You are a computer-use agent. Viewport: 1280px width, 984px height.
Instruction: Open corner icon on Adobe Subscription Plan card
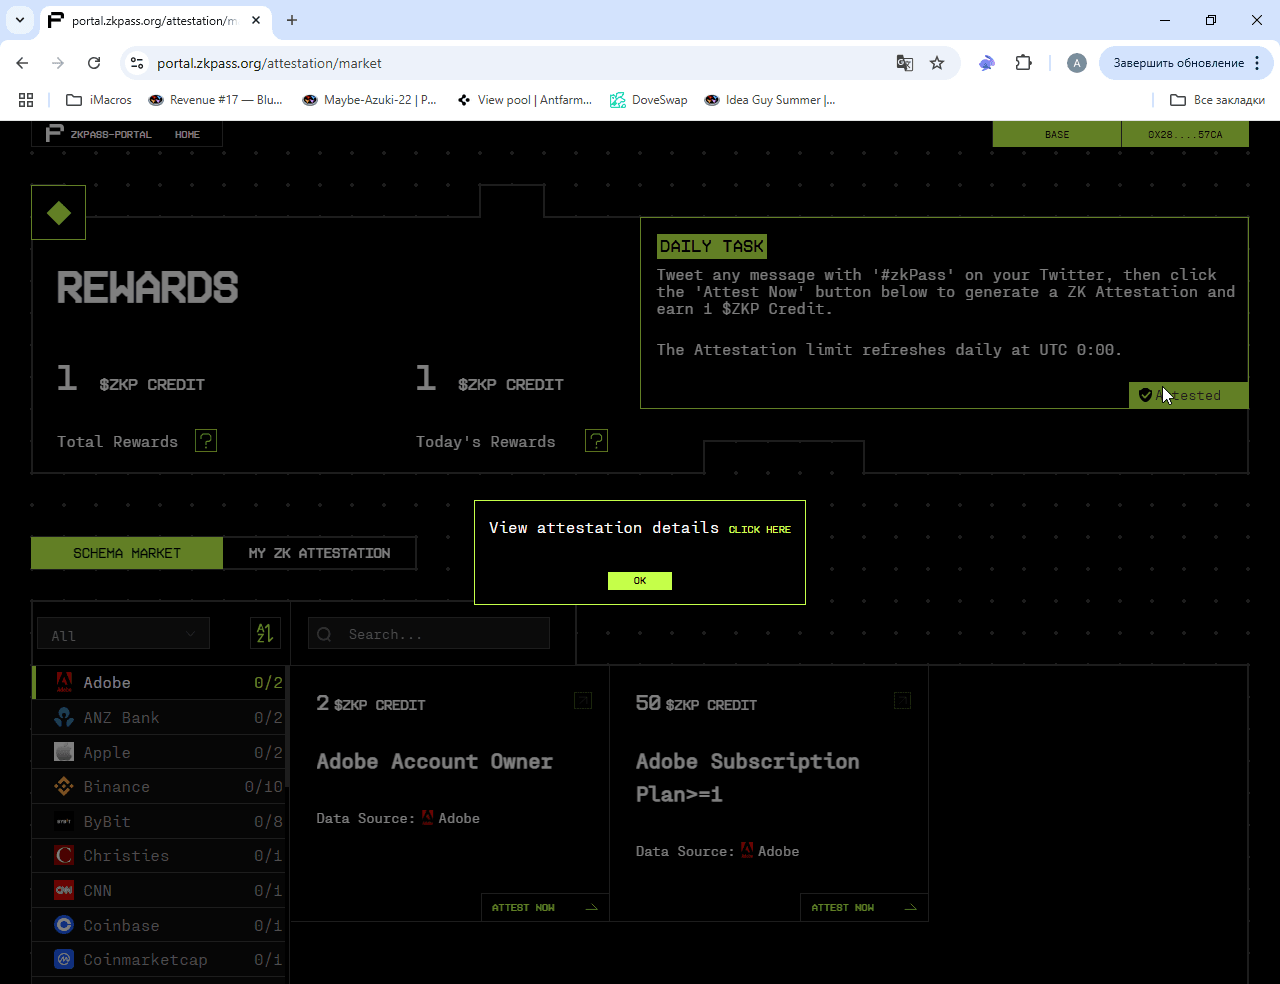(902, 701)
